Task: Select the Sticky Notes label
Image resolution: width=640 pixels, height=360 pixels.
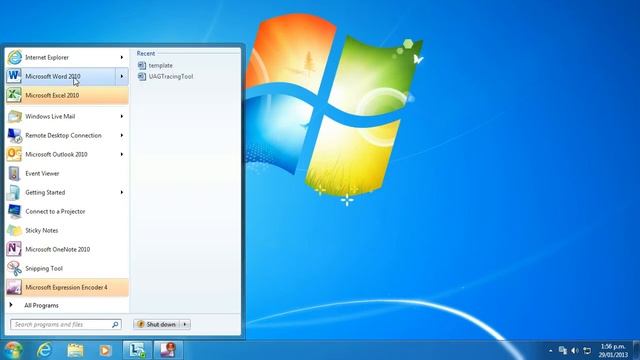Action: (42, 231)
